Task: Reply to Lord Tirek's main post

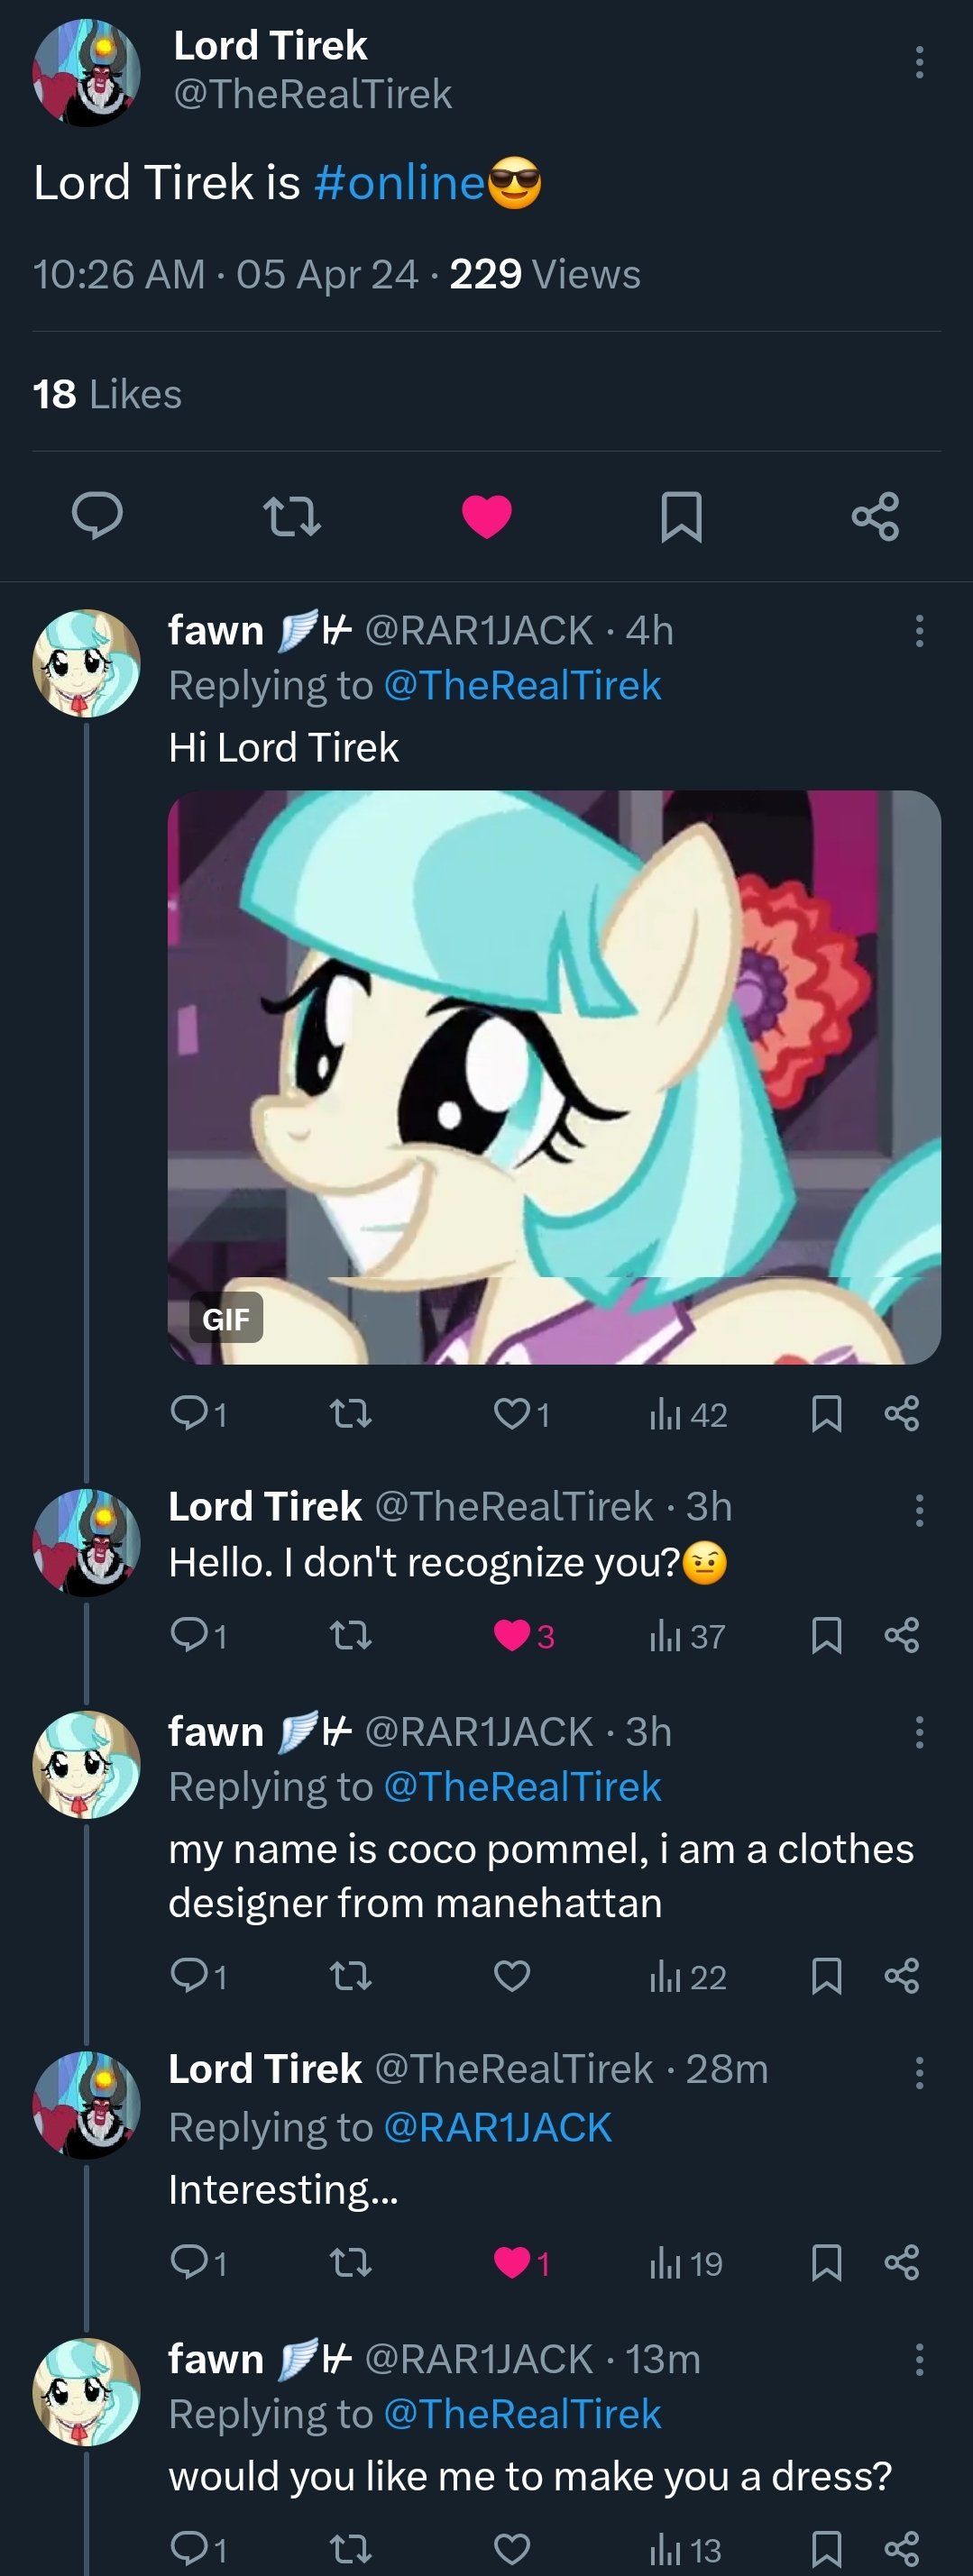Action: 97,516
